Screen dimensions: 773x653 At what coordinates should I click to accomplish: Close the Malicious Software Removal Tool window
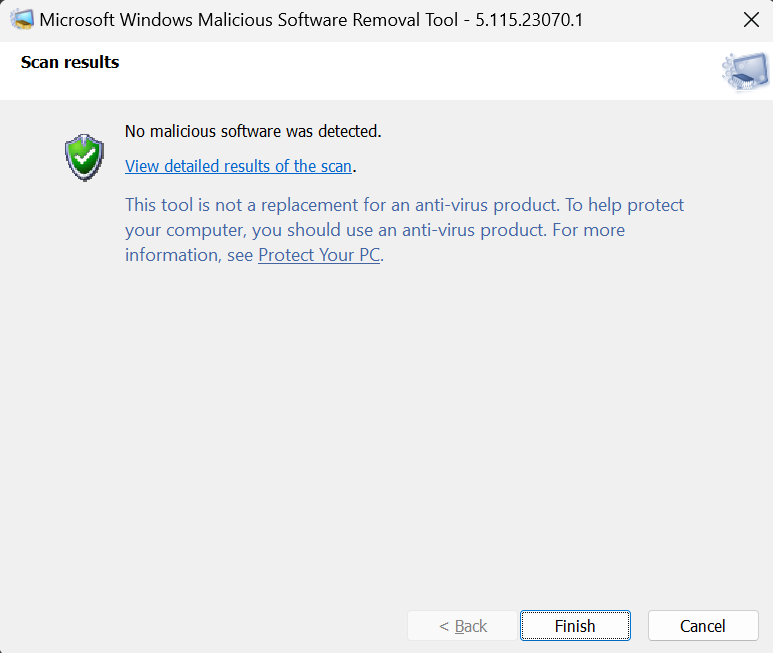tap(750, 19)
